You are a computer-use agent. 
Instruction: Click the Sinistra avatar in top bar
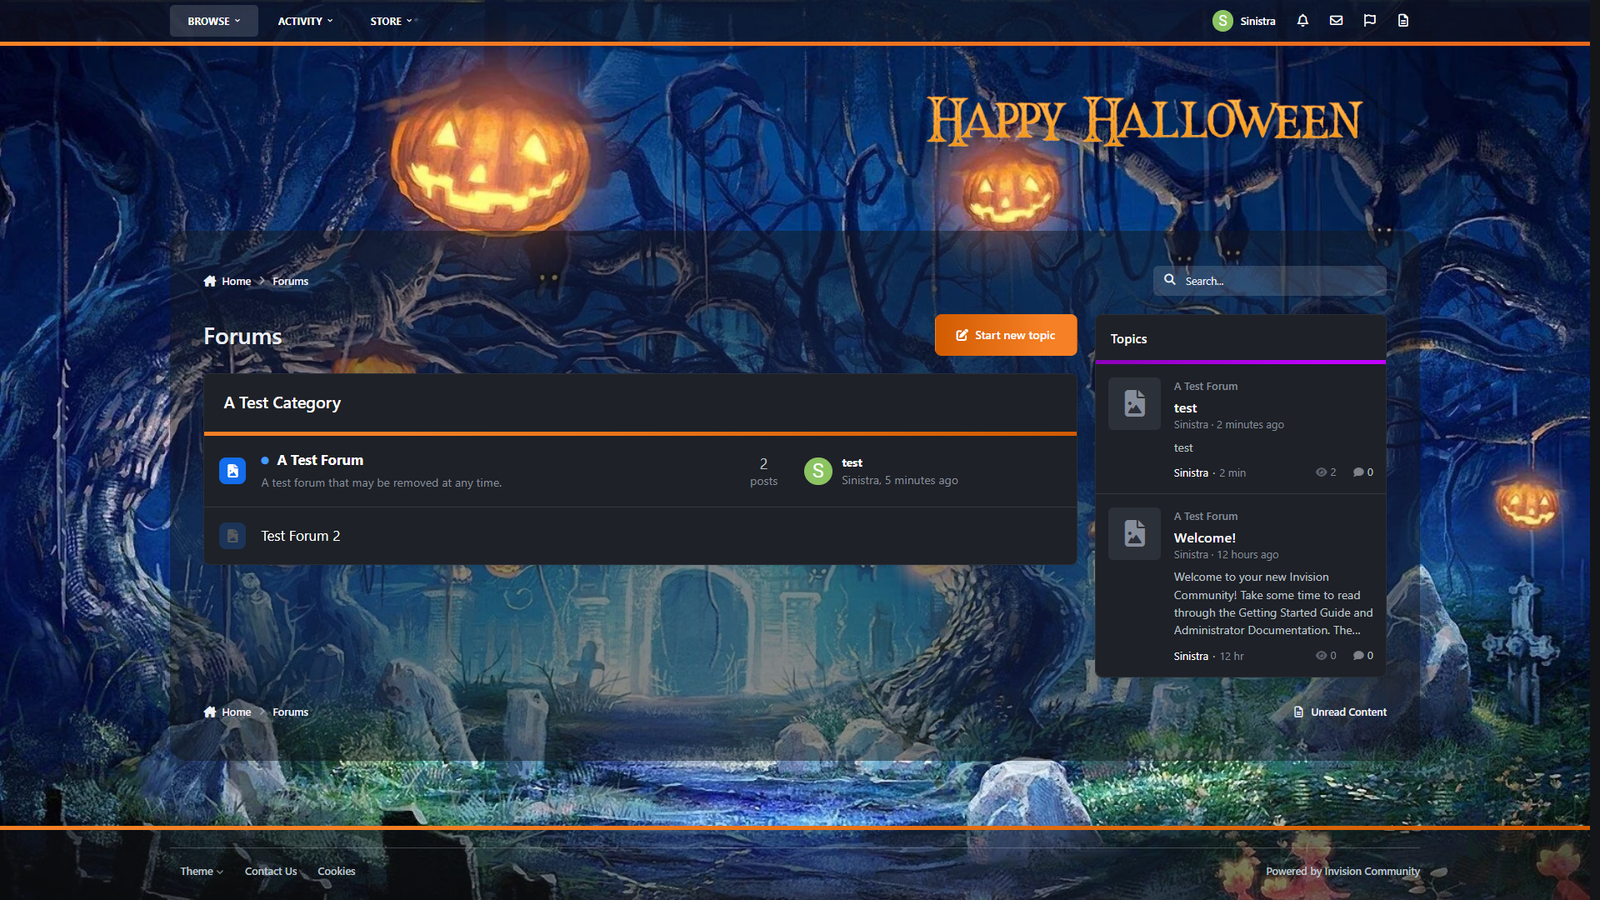[x=1222, y=21]
